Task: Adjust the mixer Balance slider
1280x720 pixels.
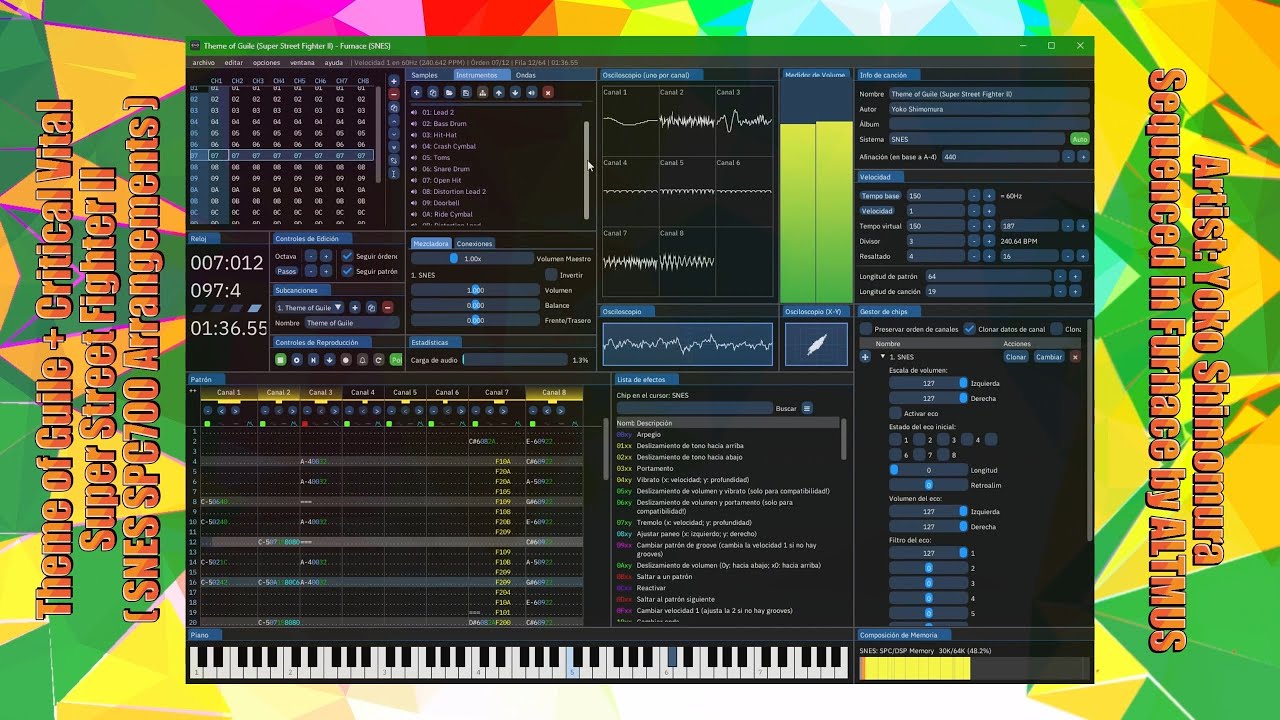Action: tap(475, 305)
